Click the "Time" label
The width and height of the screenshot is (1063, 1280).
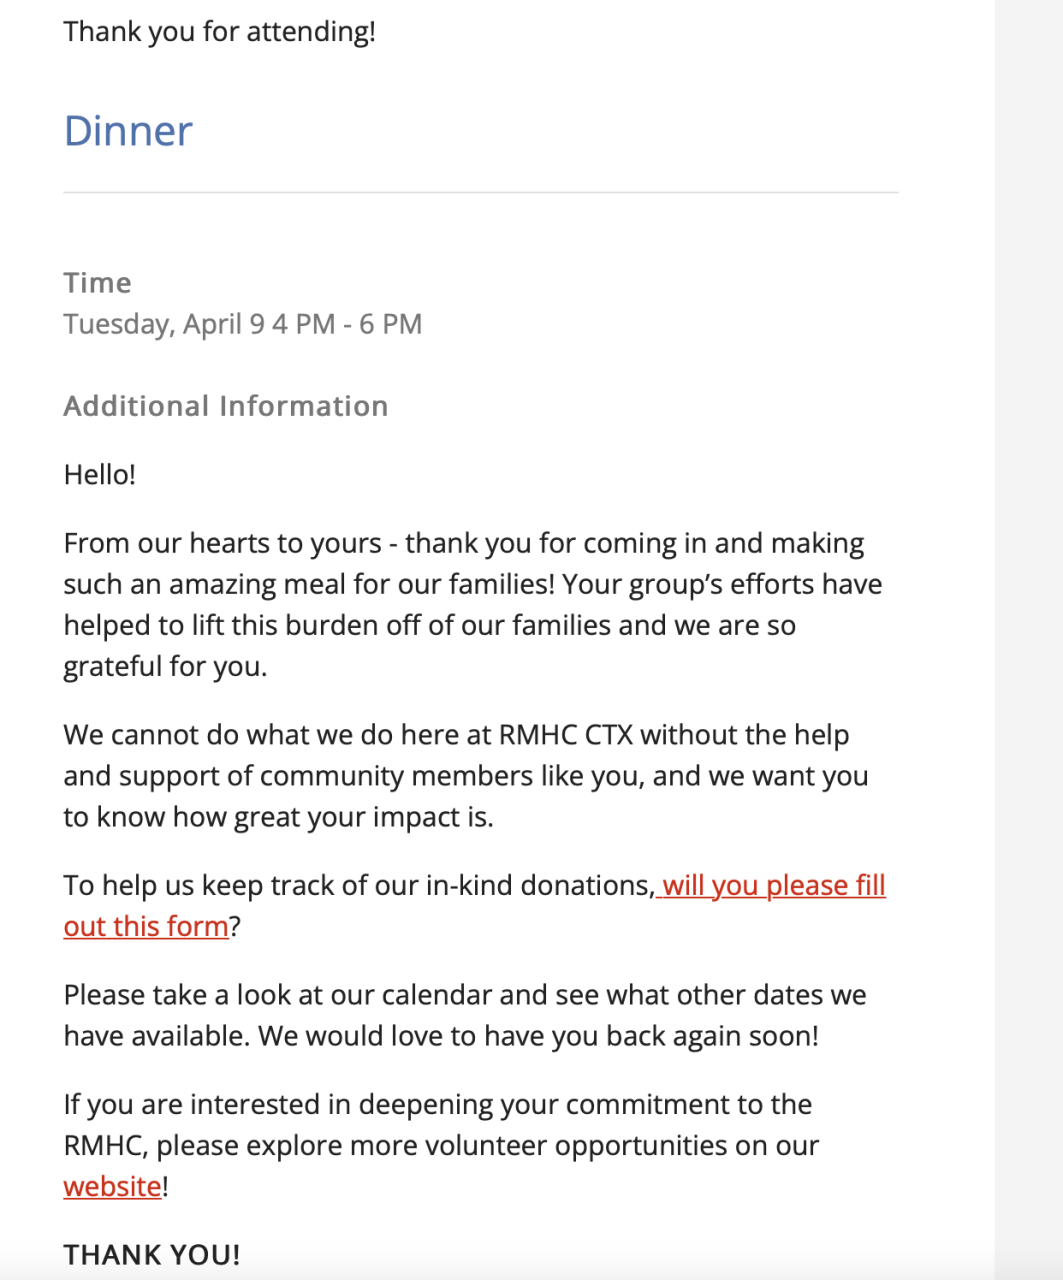point(97,283)
